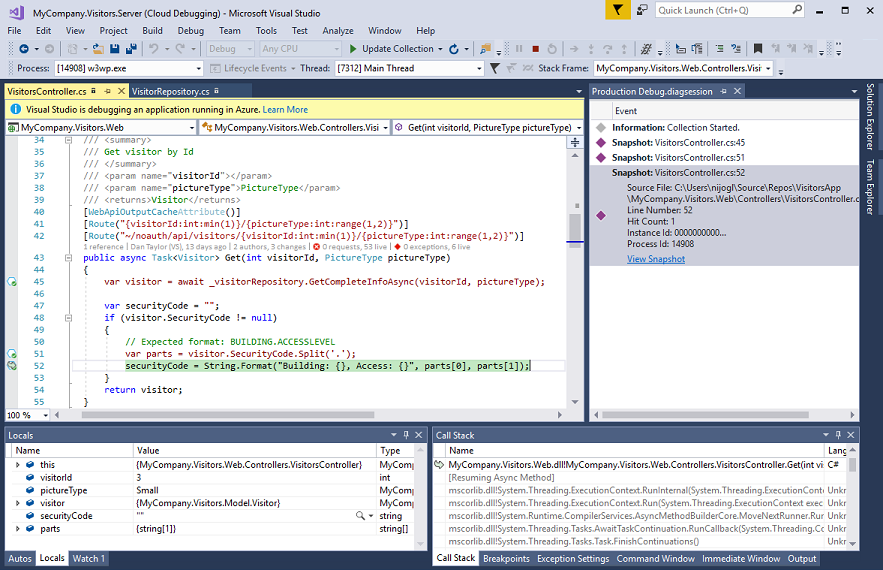Open the Tools menu
The width and height of the screenshot is (883, 570).
(266, 31)
